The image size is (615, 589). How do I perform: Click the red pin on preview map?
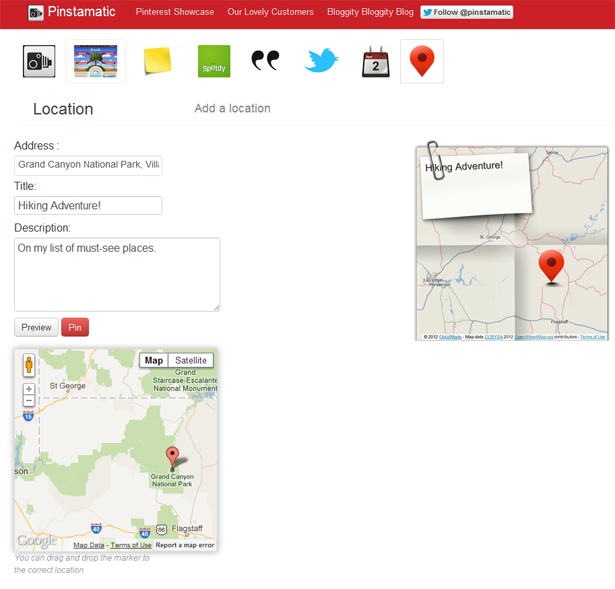551,265
